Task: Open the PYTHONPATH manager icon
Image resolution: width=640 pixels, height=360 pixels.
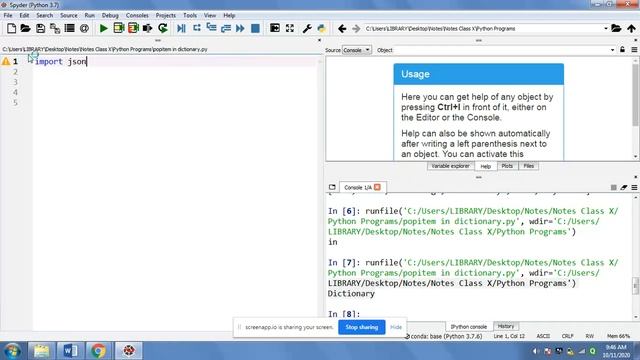Action: [x=322, y=28]
